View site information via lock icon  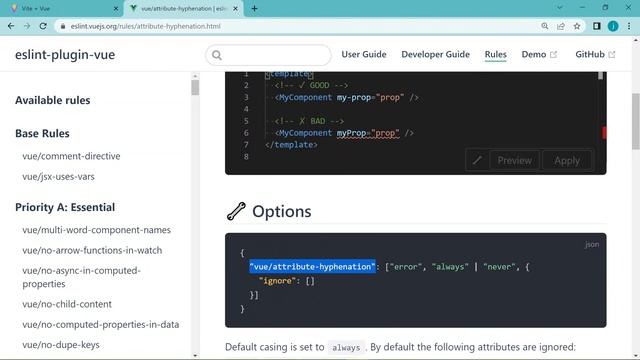tap(62, 26)
